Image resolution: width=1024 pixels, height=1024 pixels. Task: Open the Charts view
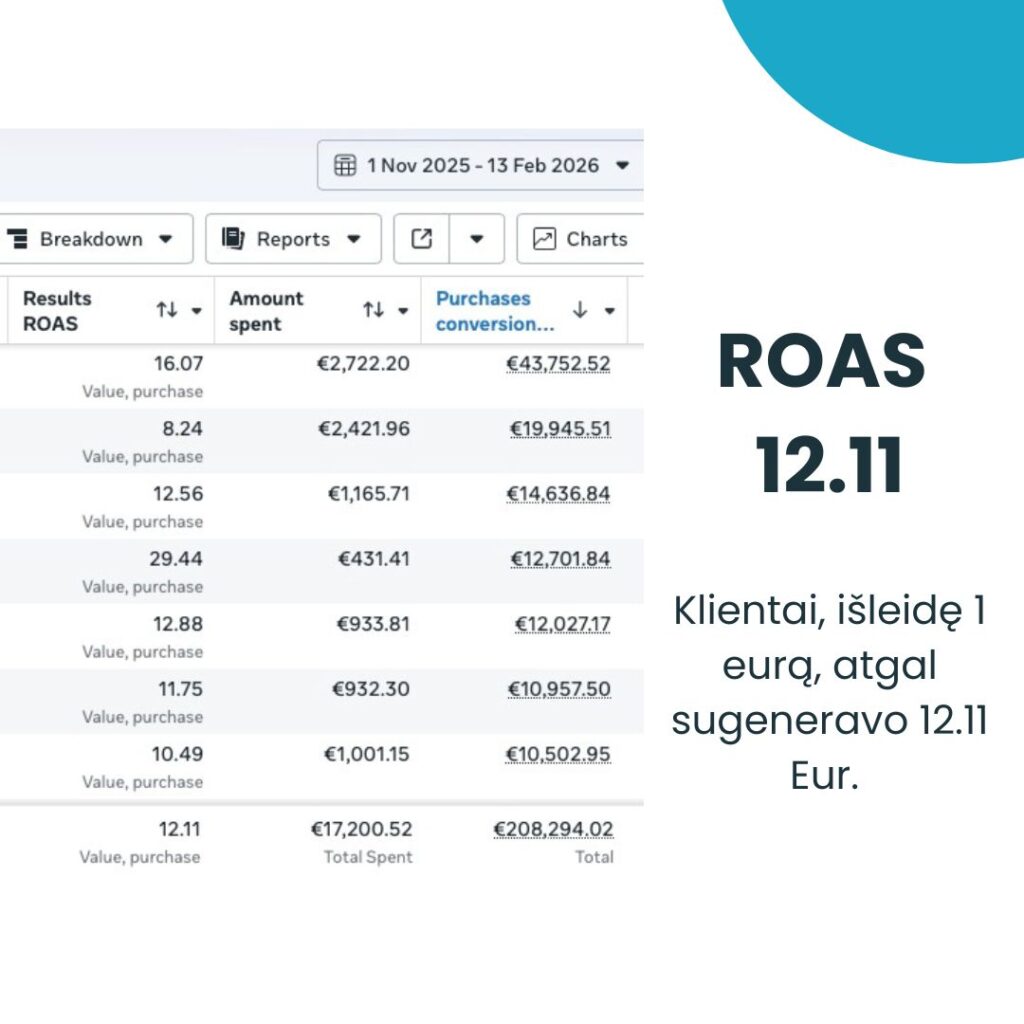click(581, 239)
